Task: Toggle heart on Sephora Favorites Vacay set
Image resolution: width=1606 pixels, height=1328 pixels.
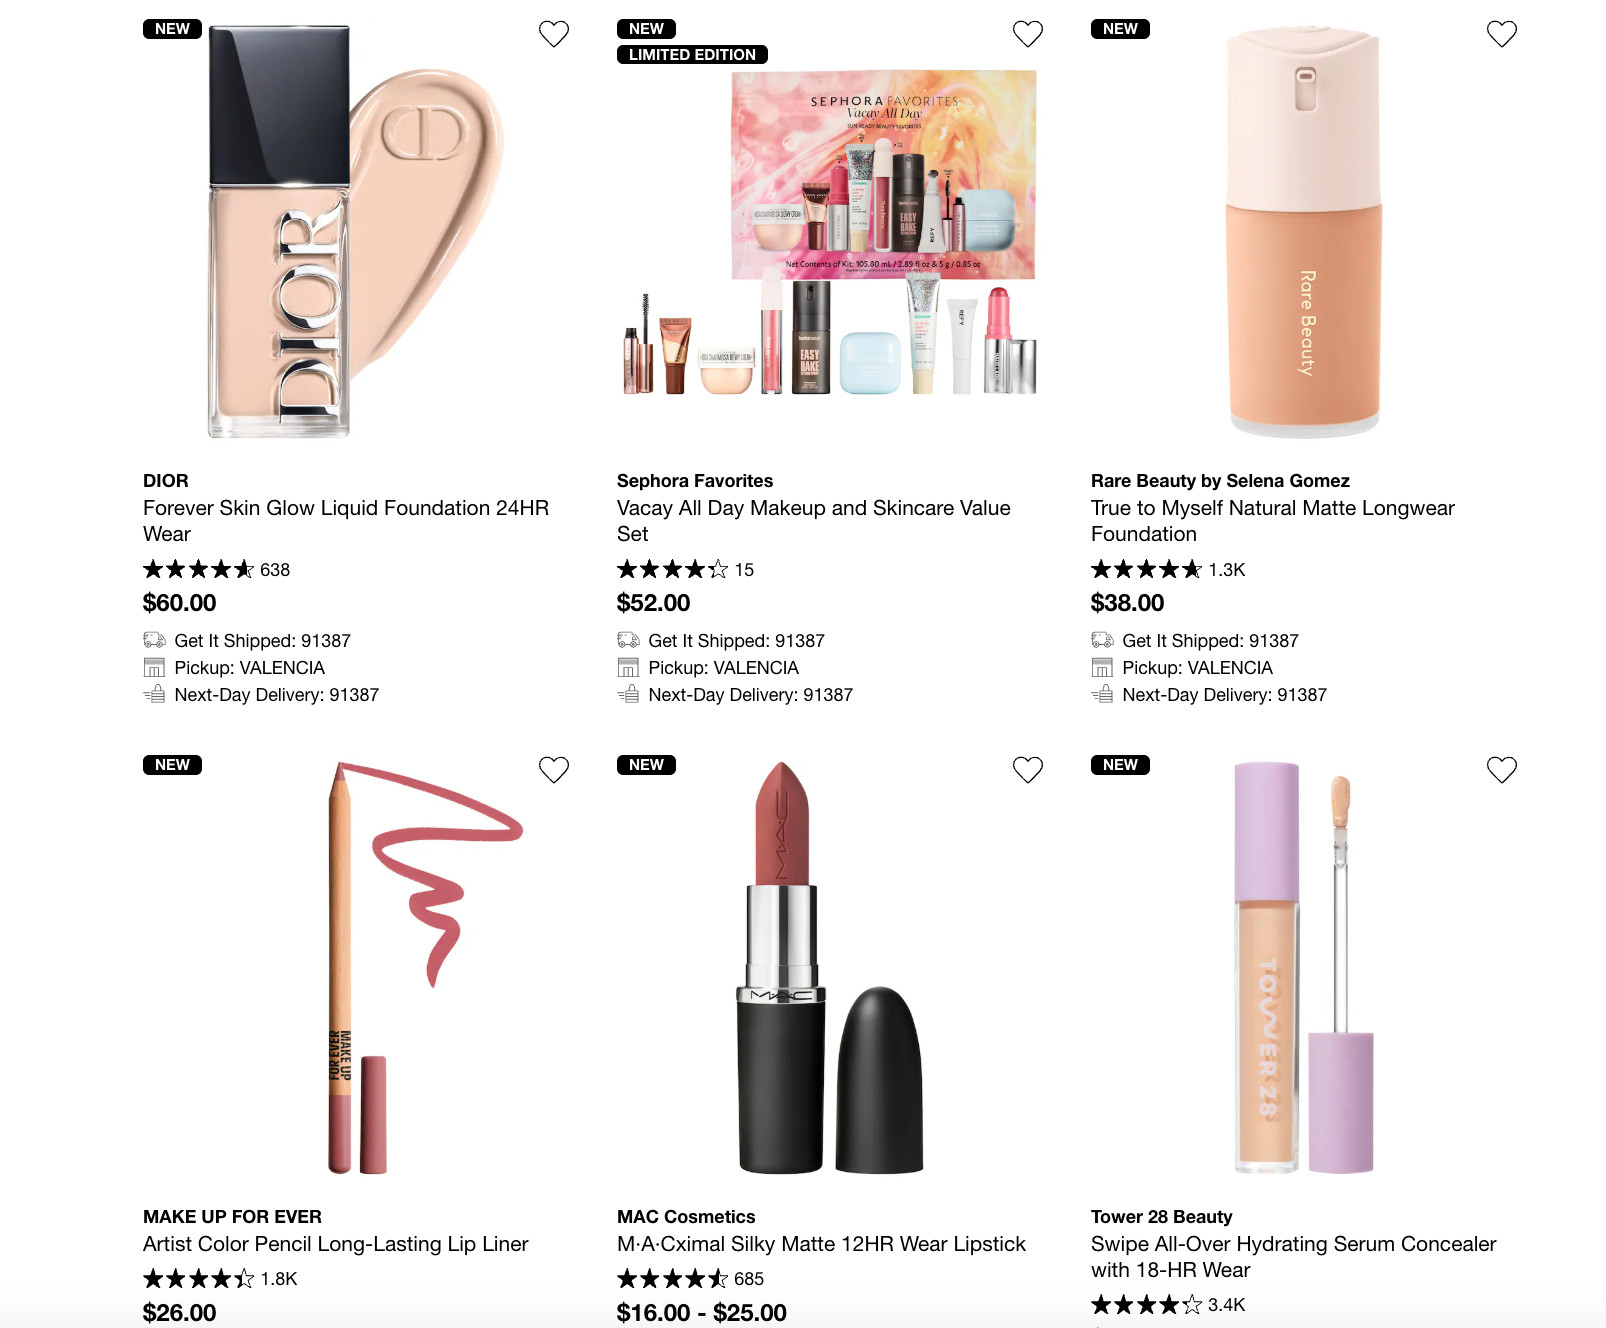Action: tap(1028, 34)
